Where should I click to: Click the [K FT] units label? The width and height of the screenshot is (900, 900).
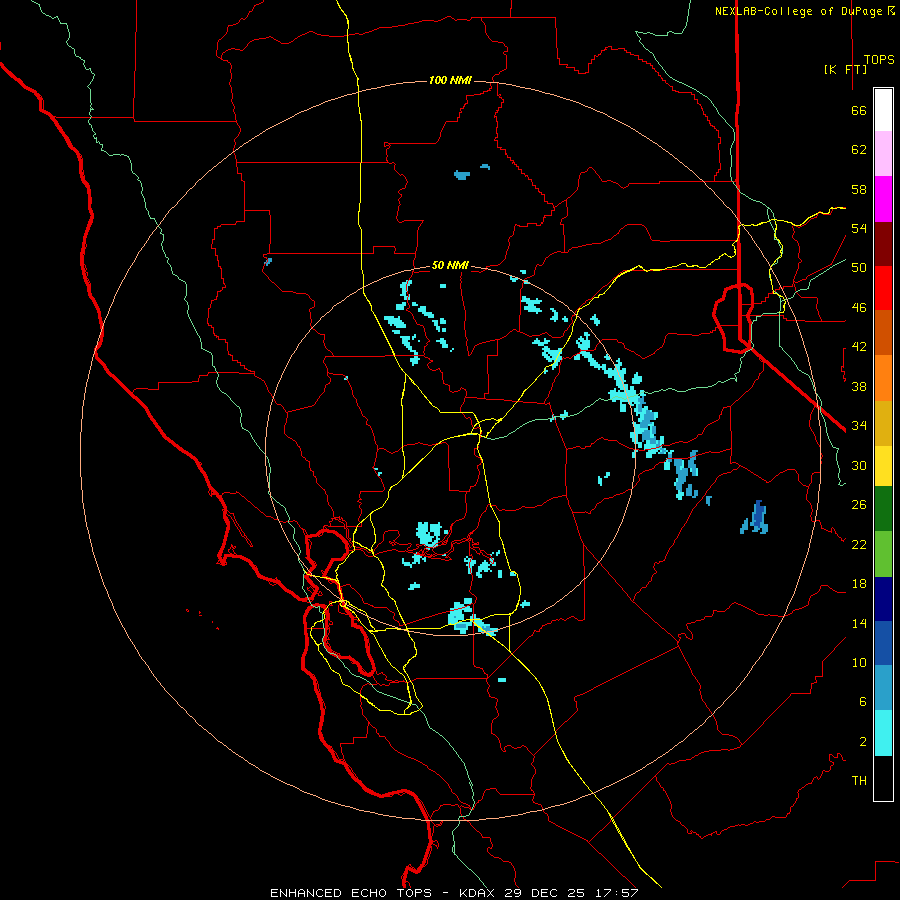[x=845, y=69]
